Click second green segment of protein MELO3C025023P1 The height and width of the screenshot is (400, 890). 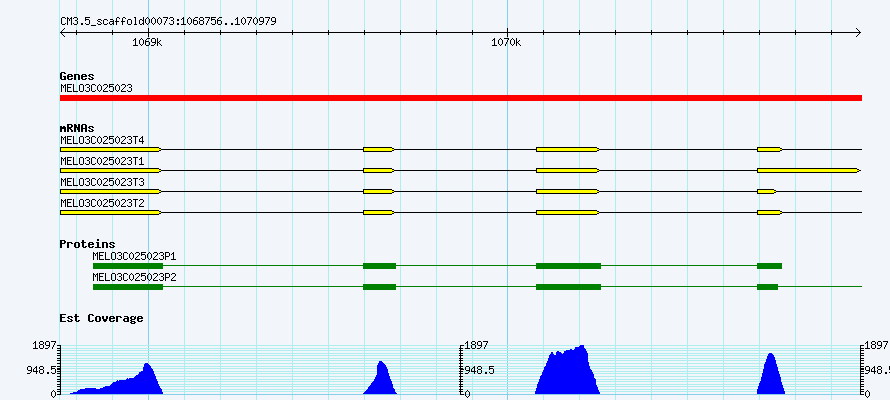pyautogui.click(x=379, y=266)
